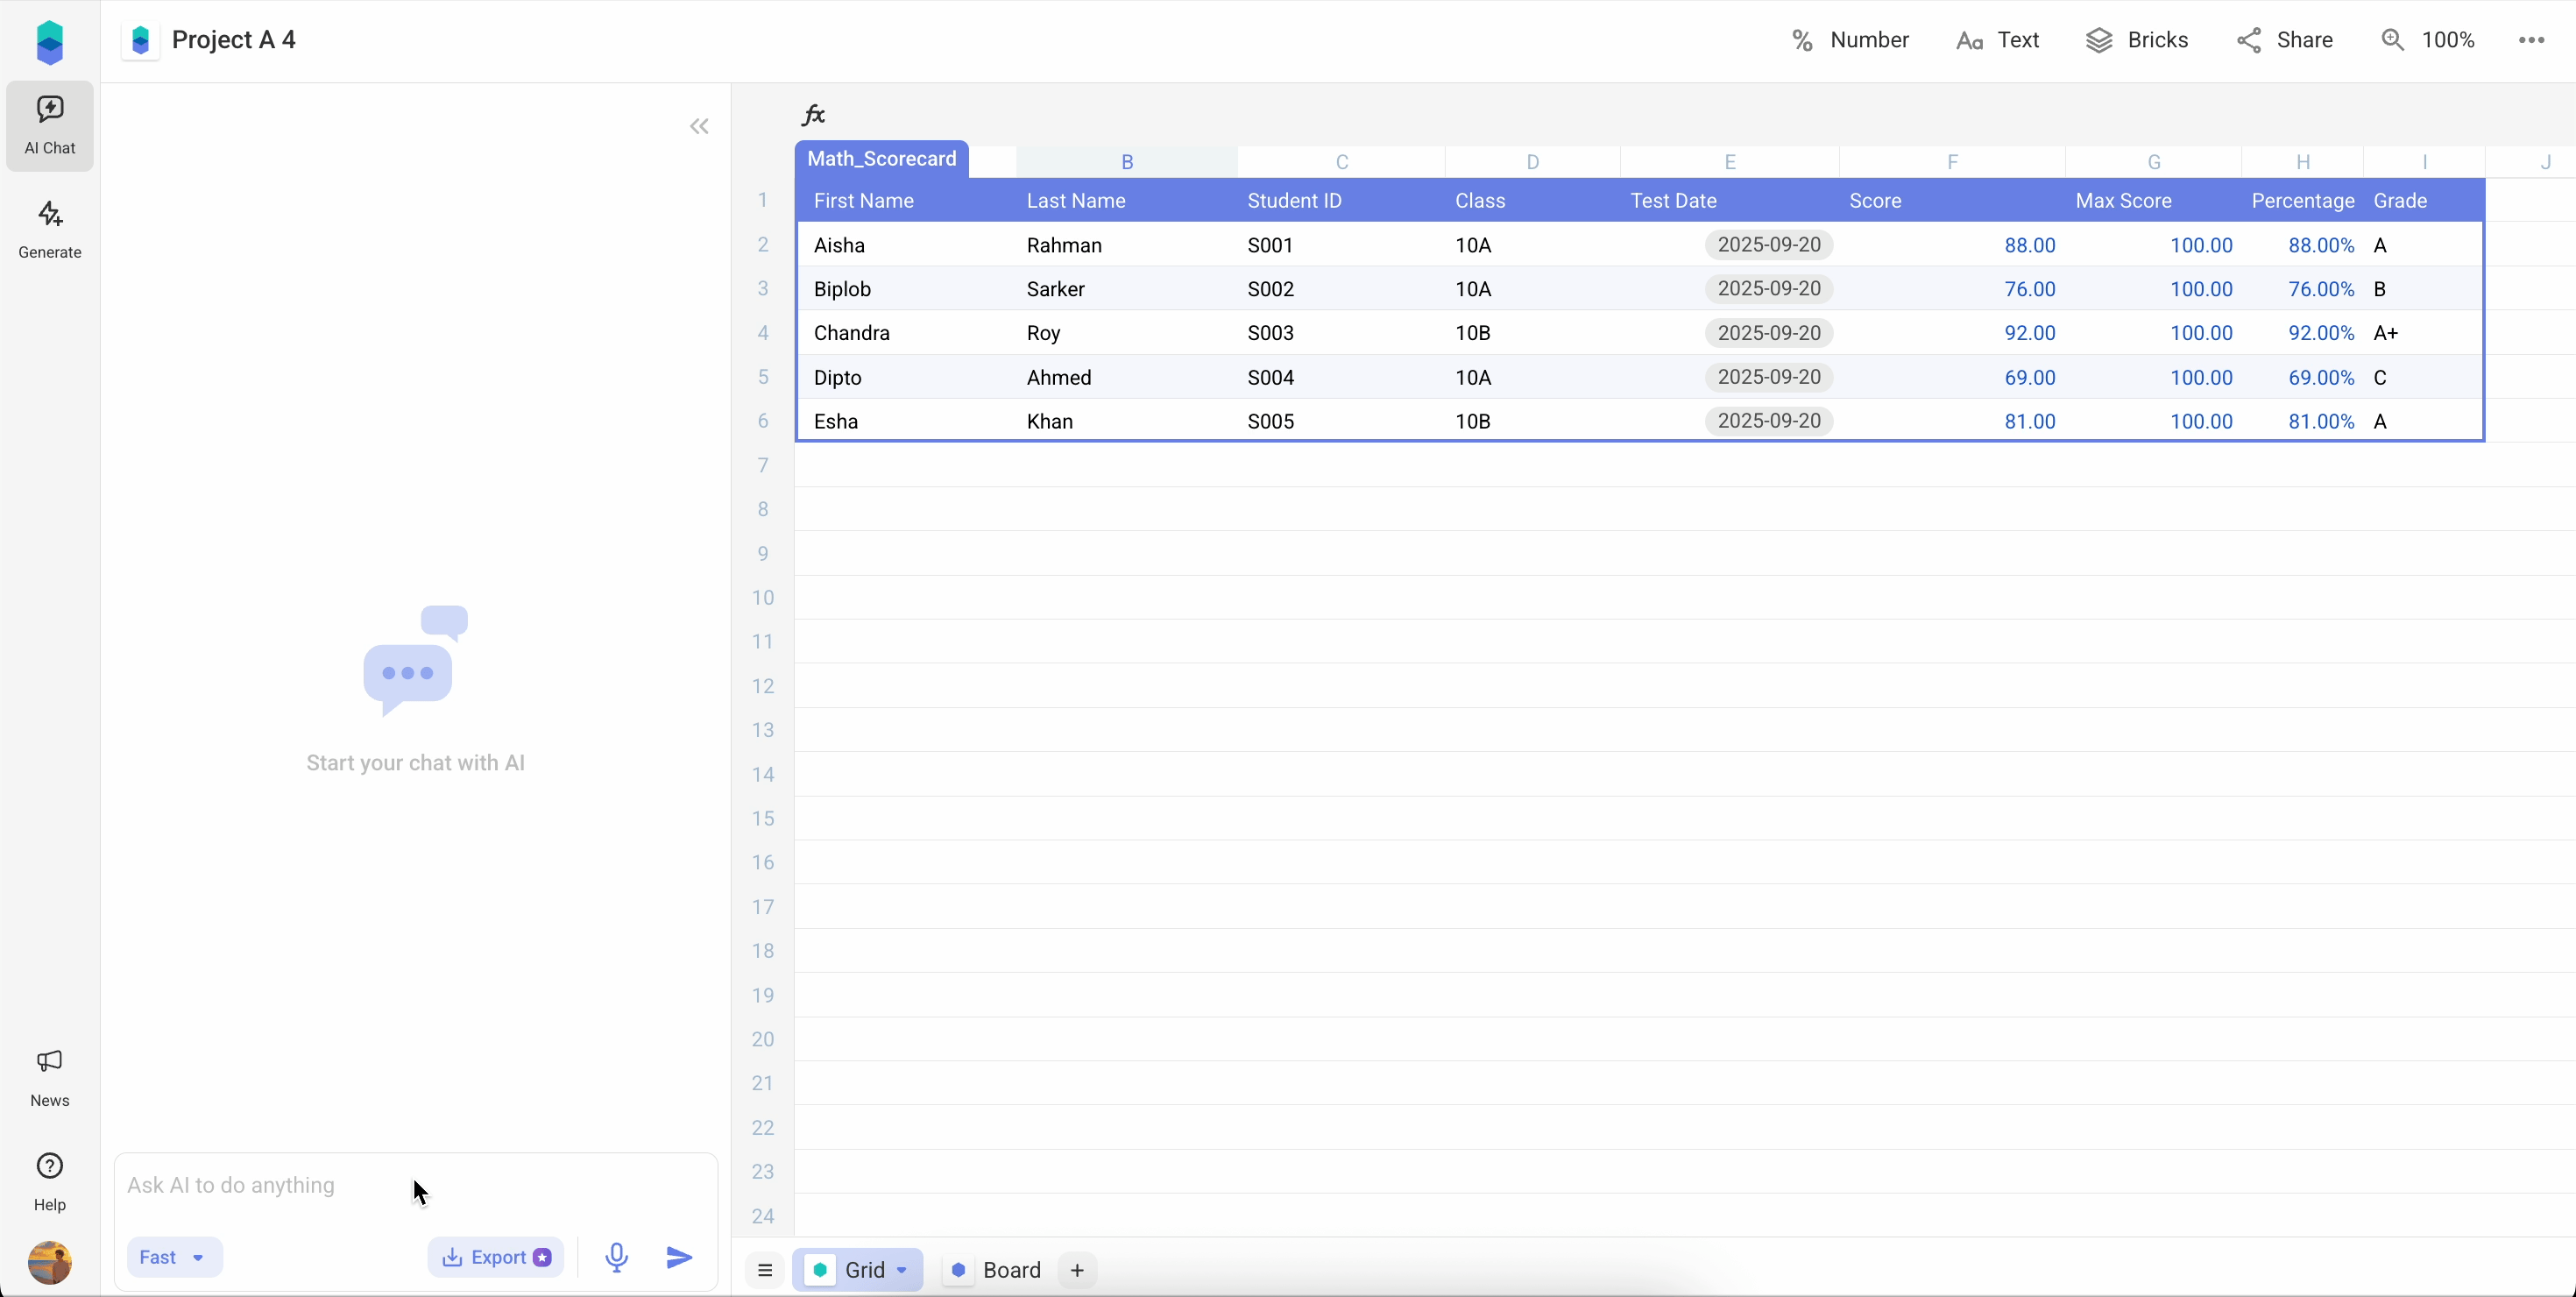Click the send message arrow
The height and width of the screenshot is (1297, 2576).
(x=678, y=1257)
